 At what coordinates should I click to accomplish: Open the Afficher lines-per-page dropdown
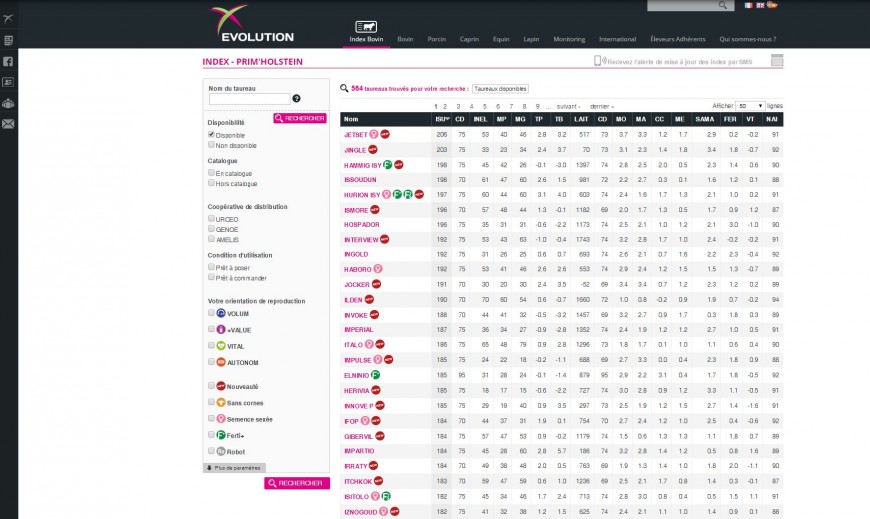click(750, 105)
